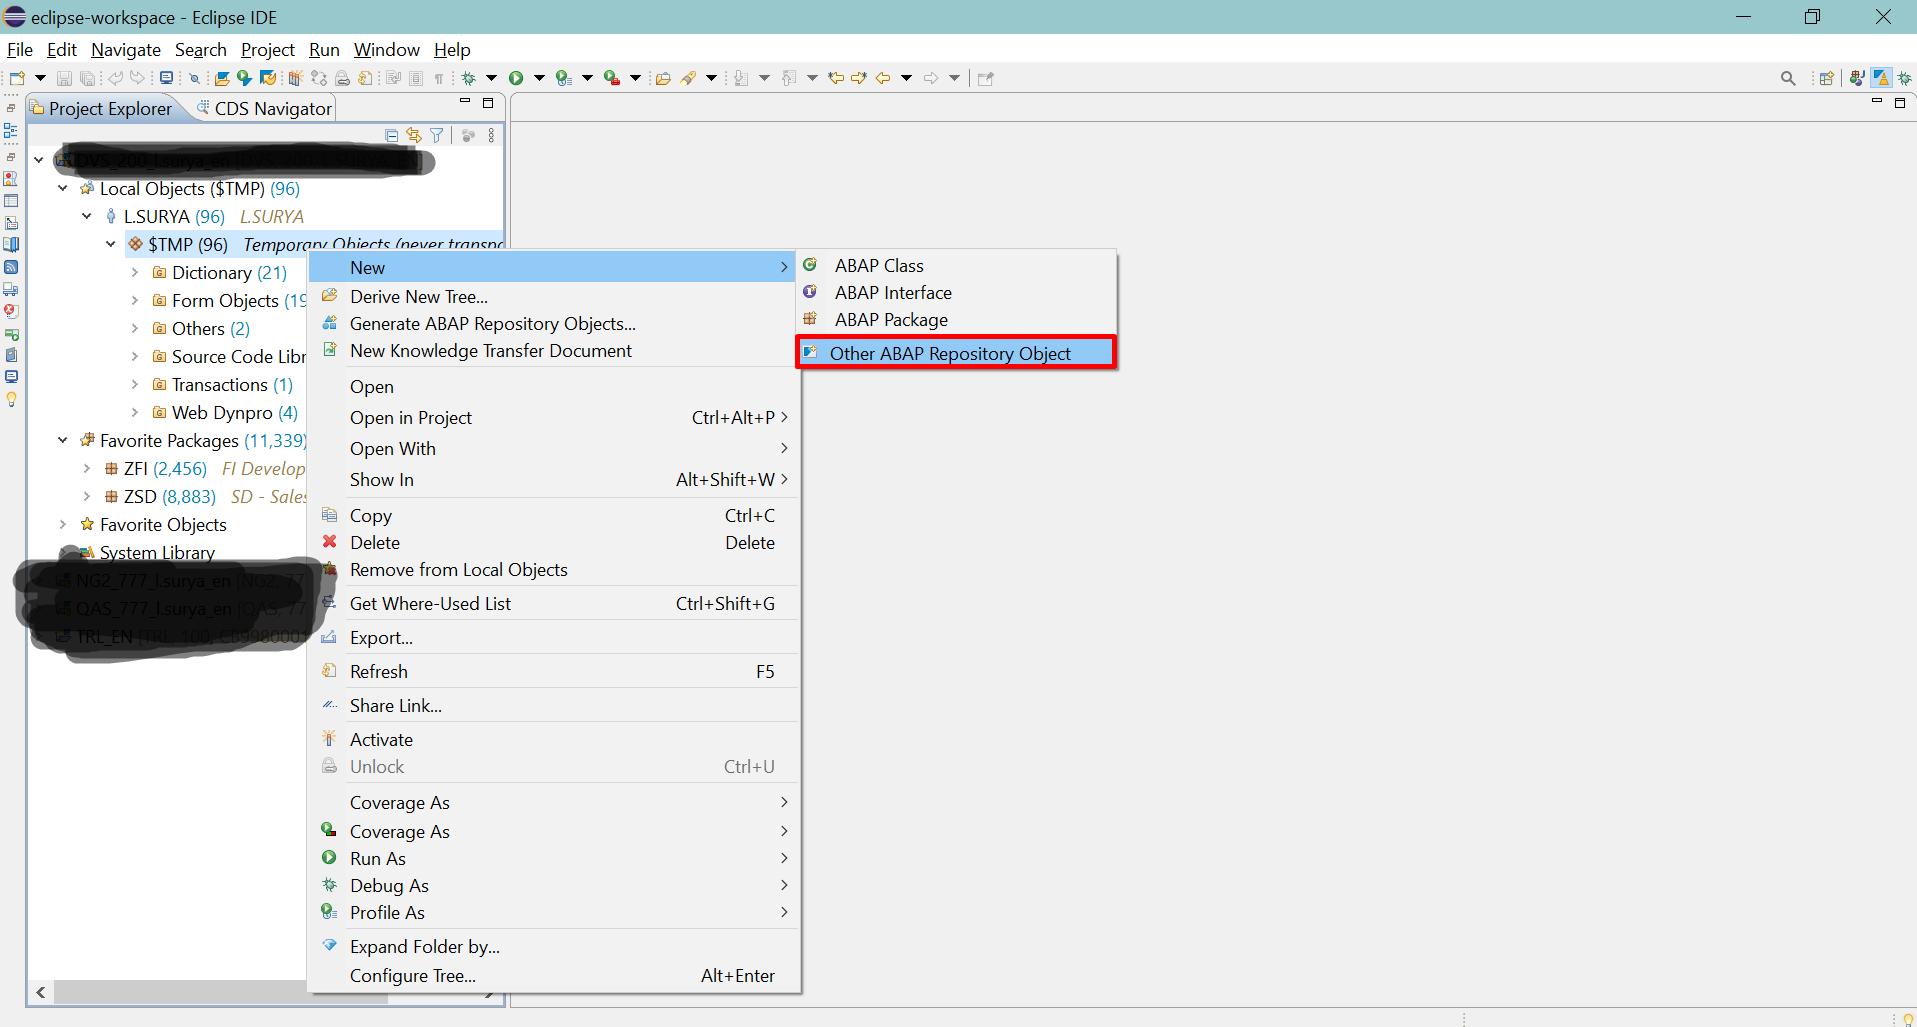The image size is (1917, 1027).
Task: Click the filter funnel icon in Project Explorer
Action: click(437, 135)
